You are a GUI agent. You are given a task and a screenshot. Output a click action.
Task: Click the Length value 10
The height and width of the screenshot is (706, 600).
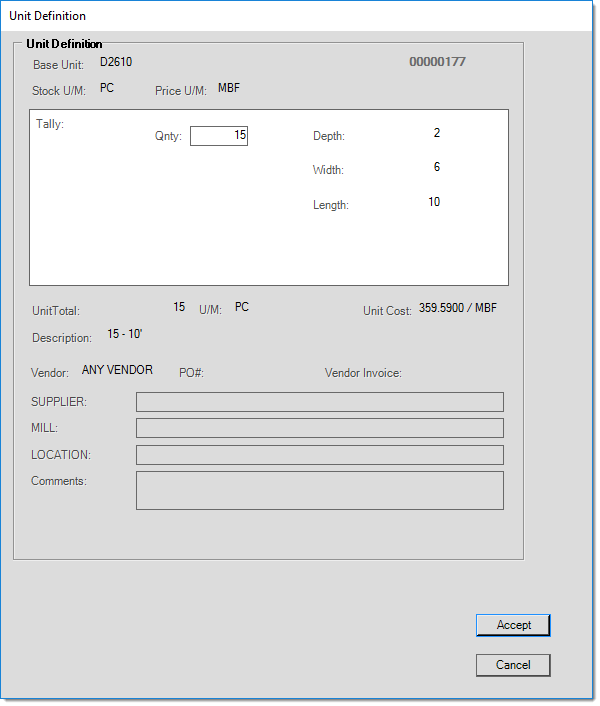(434, 202)
